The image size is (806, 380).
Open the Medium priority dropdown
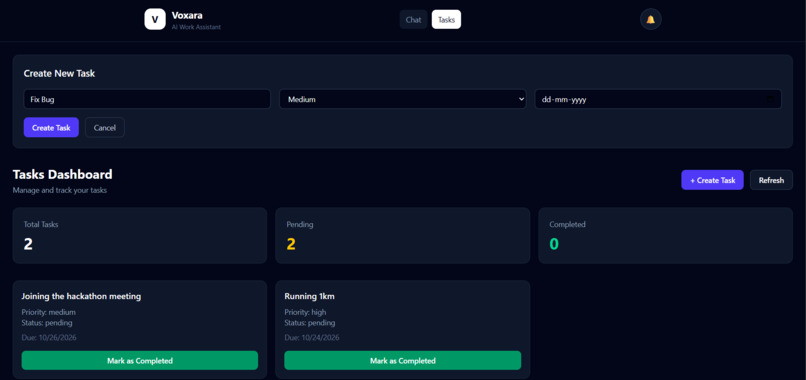402,99
